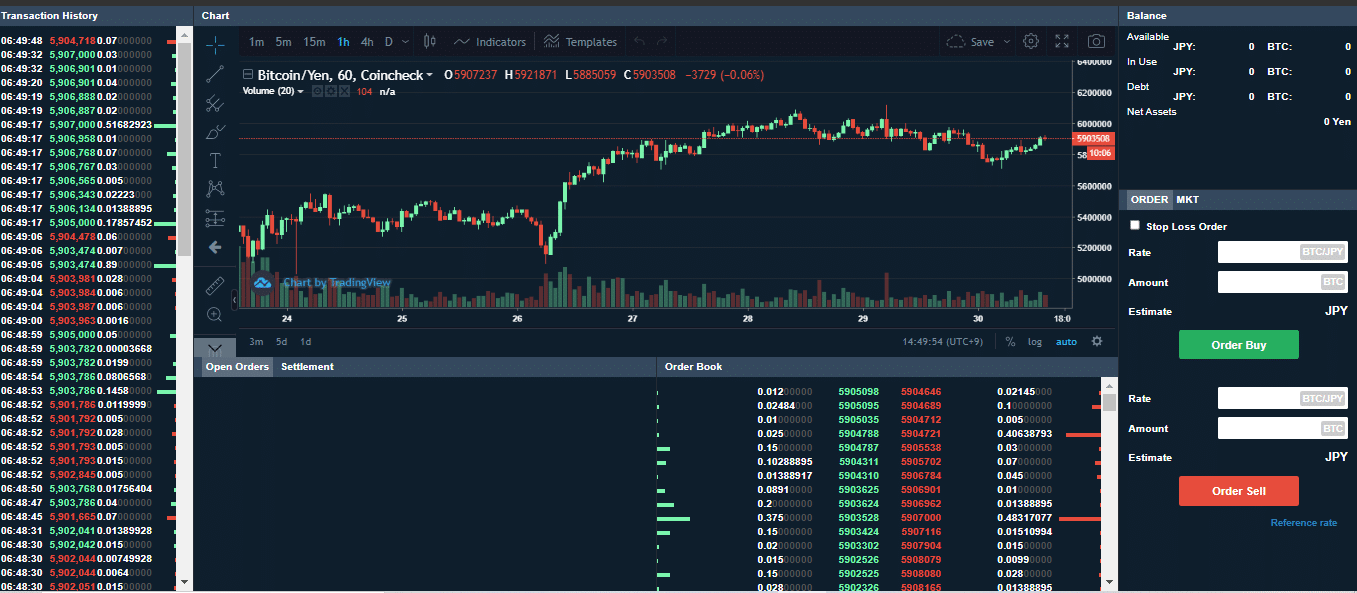
Task: Open the Templates menu
Action: (x=581, y=42)
